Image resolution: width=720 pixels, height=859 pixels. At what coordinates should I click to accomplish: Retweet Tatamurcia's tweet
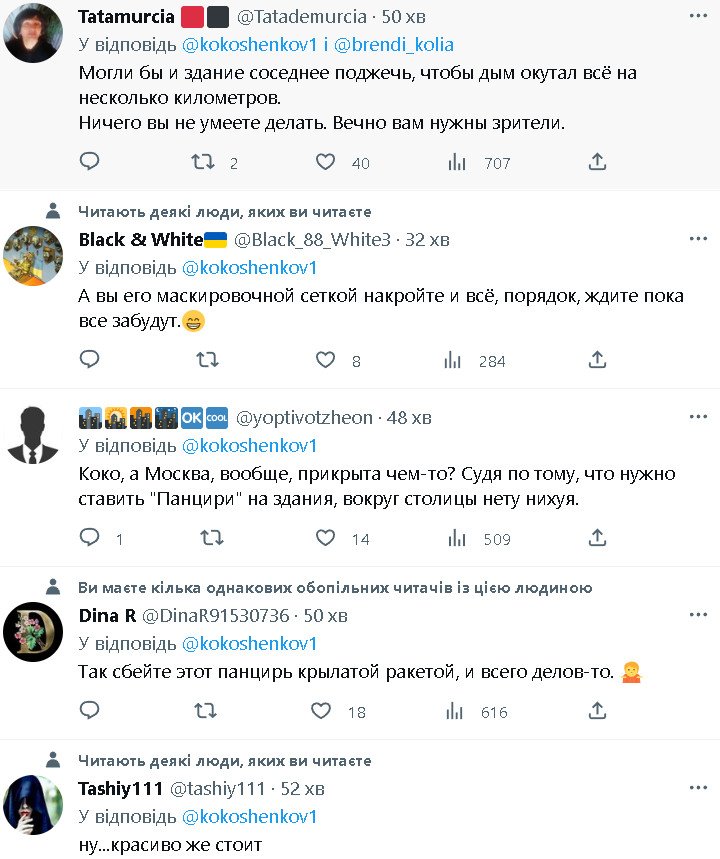coord(204,162)
